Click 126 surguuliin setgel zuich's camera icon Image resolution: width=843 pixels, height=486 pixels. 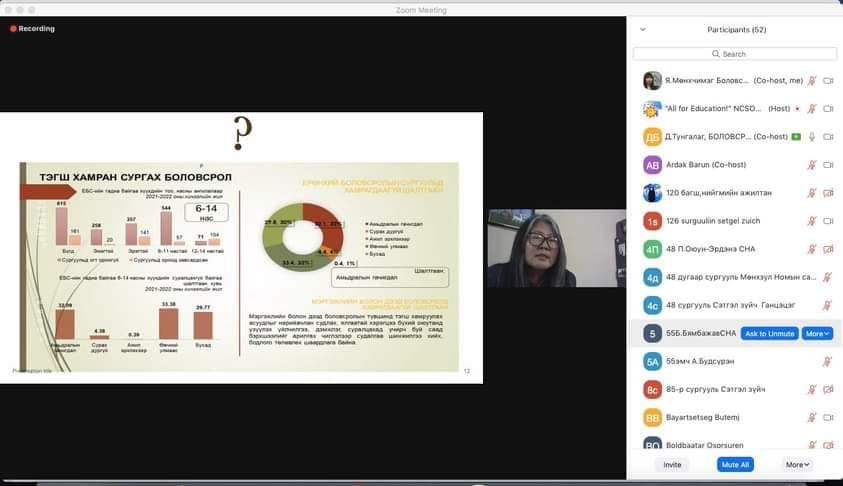pos(828,221)
